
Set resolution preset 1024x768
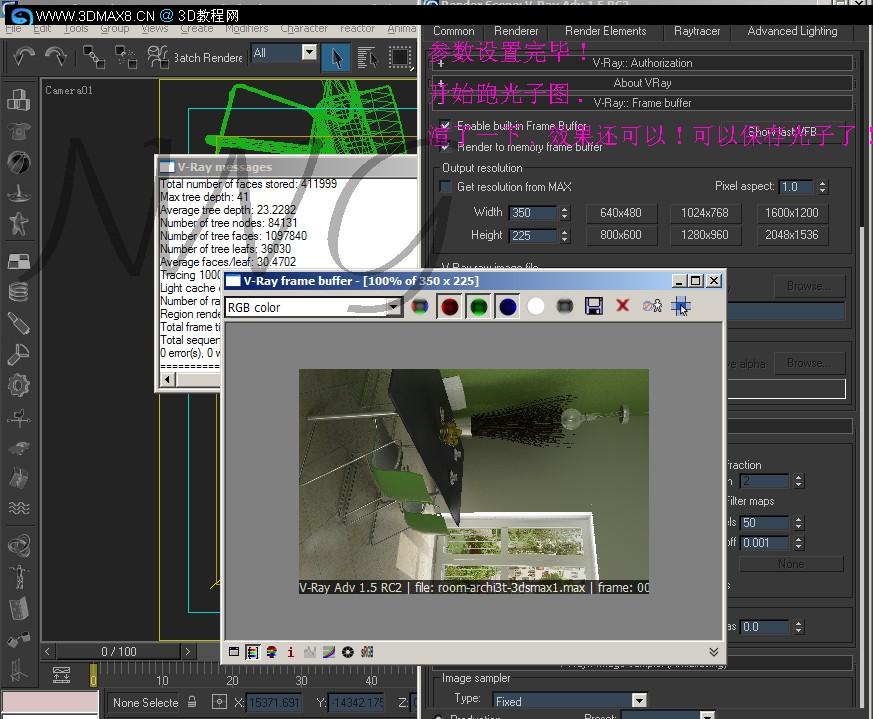click(x=704, y=213)
